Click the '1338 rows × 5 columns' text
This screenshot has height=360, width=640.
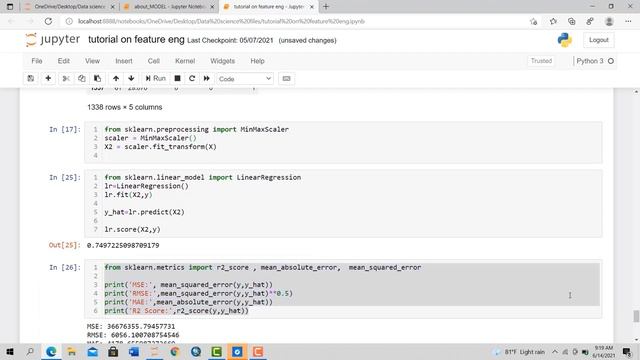click(124, 107)
